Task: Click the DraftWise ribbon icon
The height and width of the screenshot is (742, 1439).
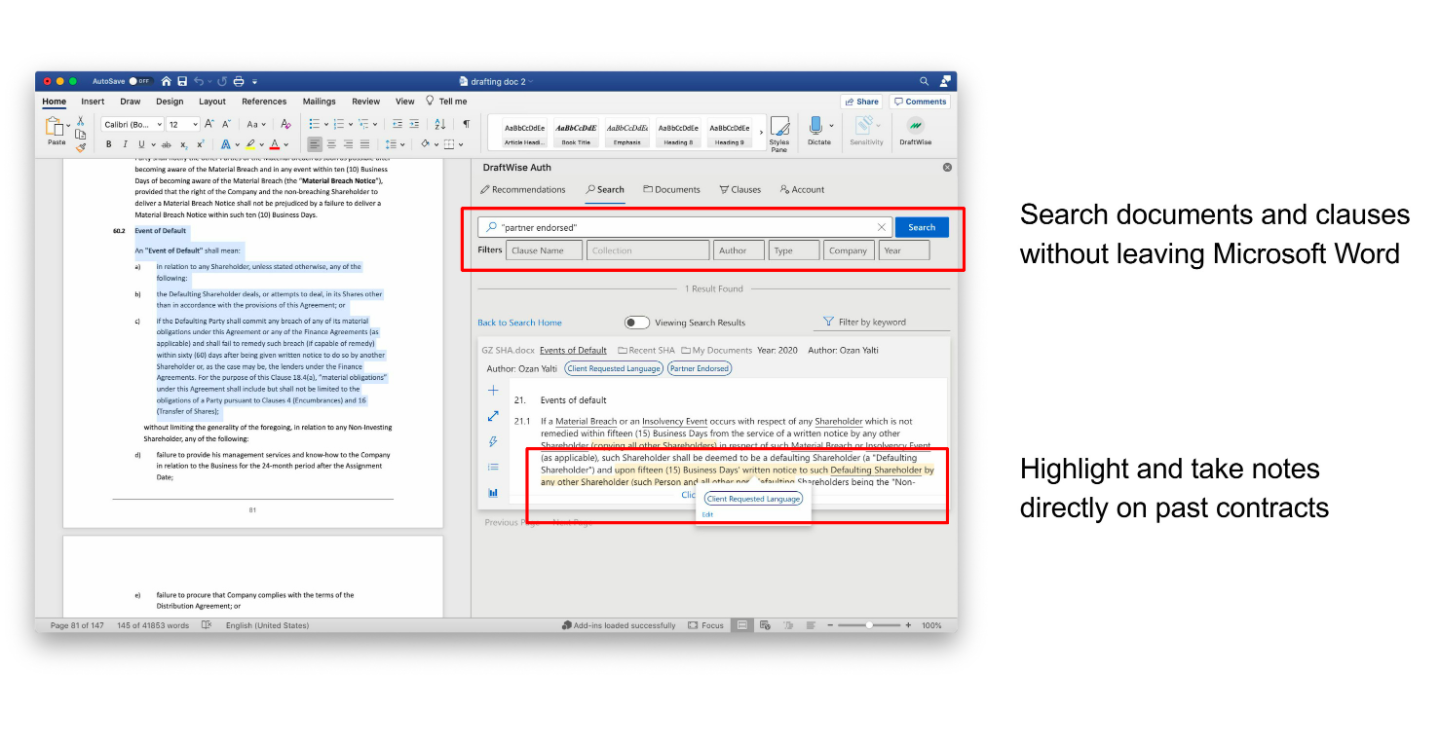Action: tap(915, 131)
